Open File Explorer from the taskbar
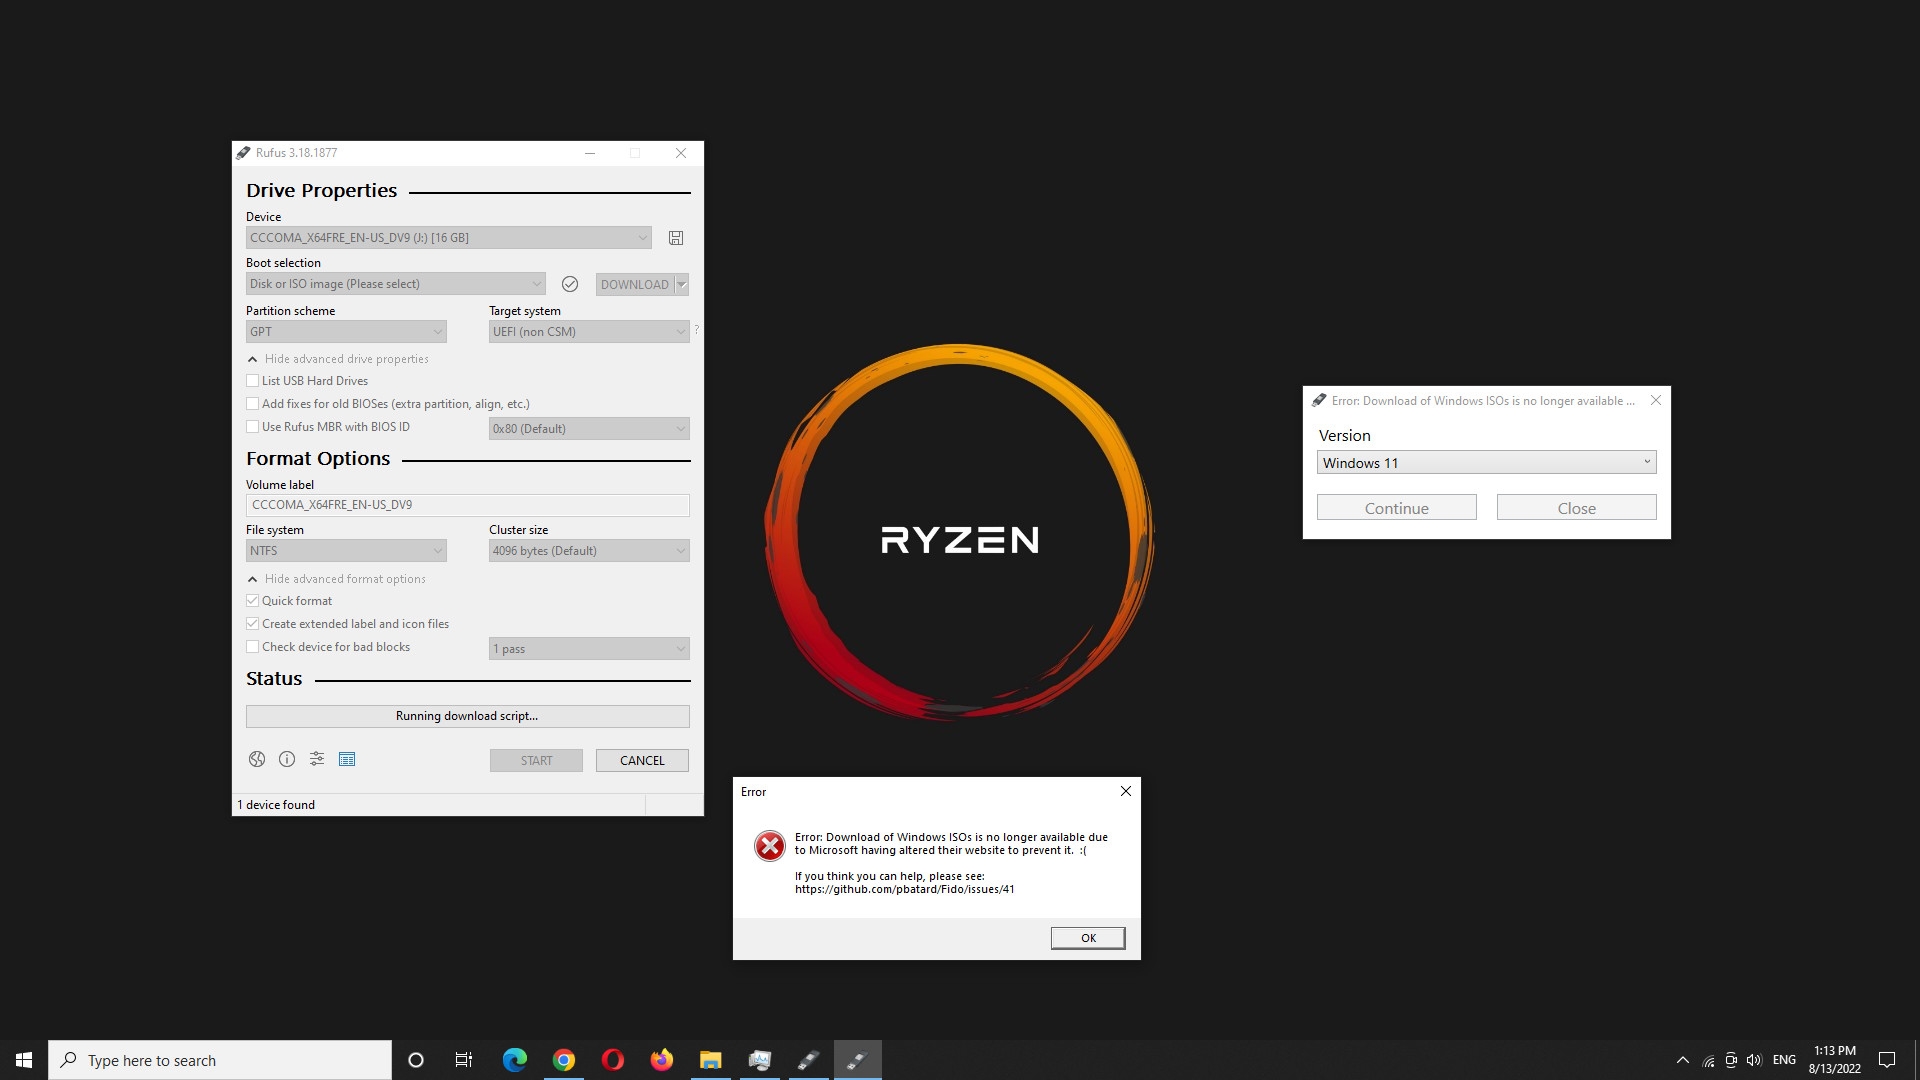Viewport: 1920px width, 1080px height. [x=711, y=1059]
